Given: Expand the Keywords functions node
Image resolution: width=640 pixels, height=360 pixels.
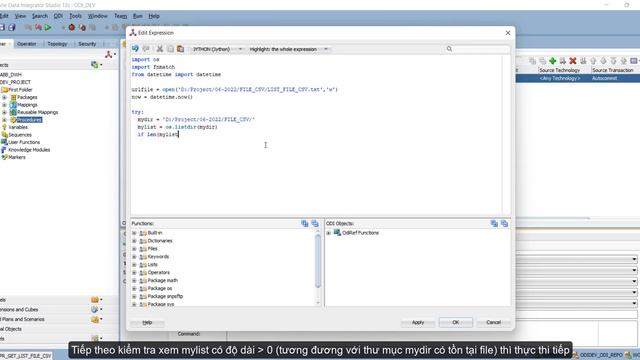Looking at the screenshot, I should (x=134, y=257).
